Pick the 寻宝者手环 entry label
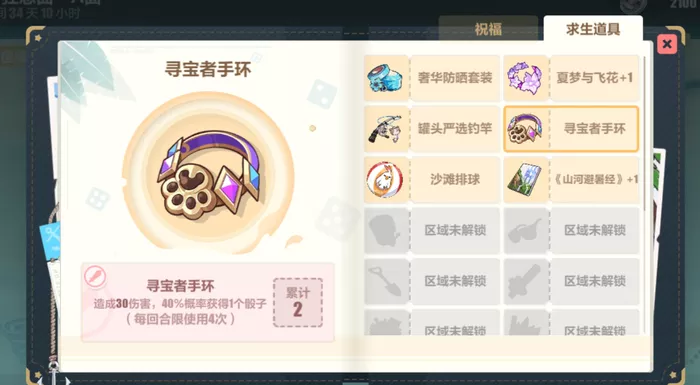This screenshot has width=700, height=385. point(594,129)
